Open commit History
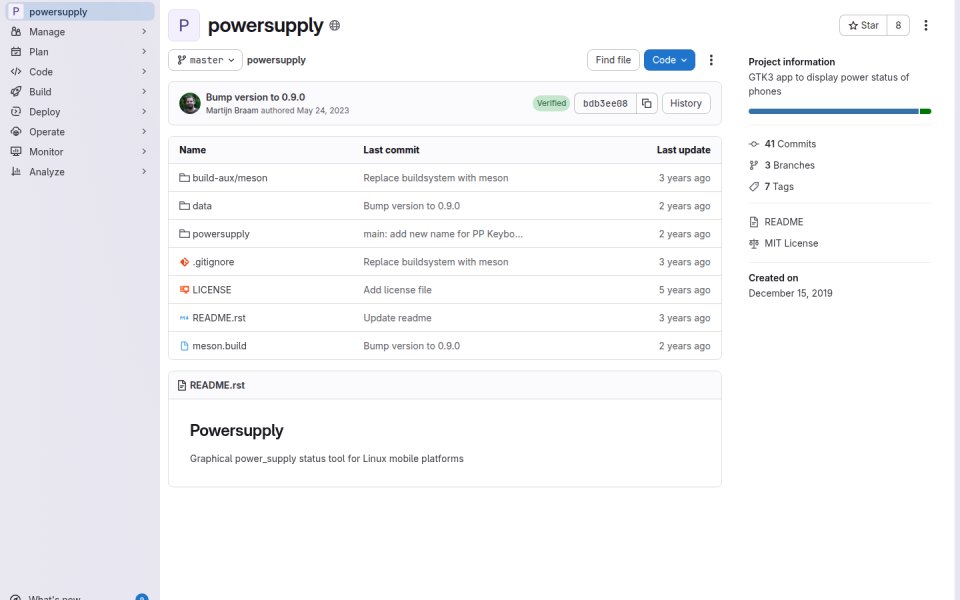Viewport: 960px width, 600px height. point(686,103)
